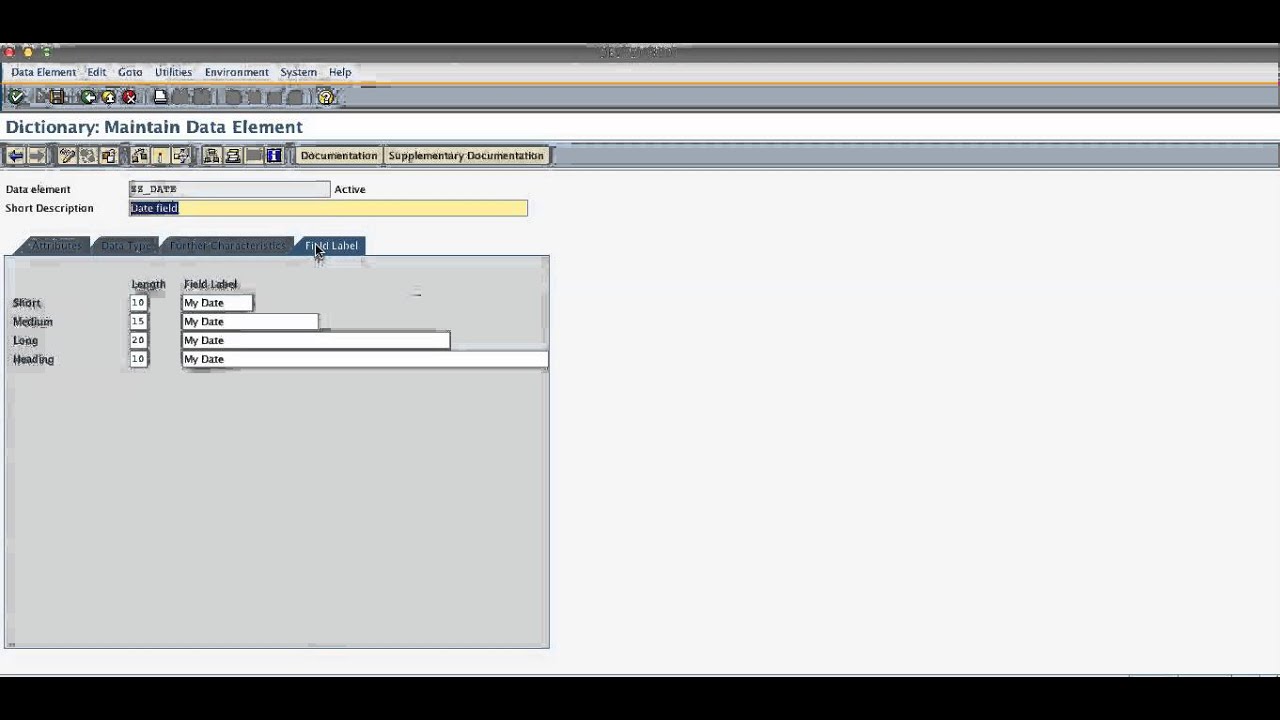Click the Documentation button
Viewport: 1280px width, 720px height.
[339, 156]
